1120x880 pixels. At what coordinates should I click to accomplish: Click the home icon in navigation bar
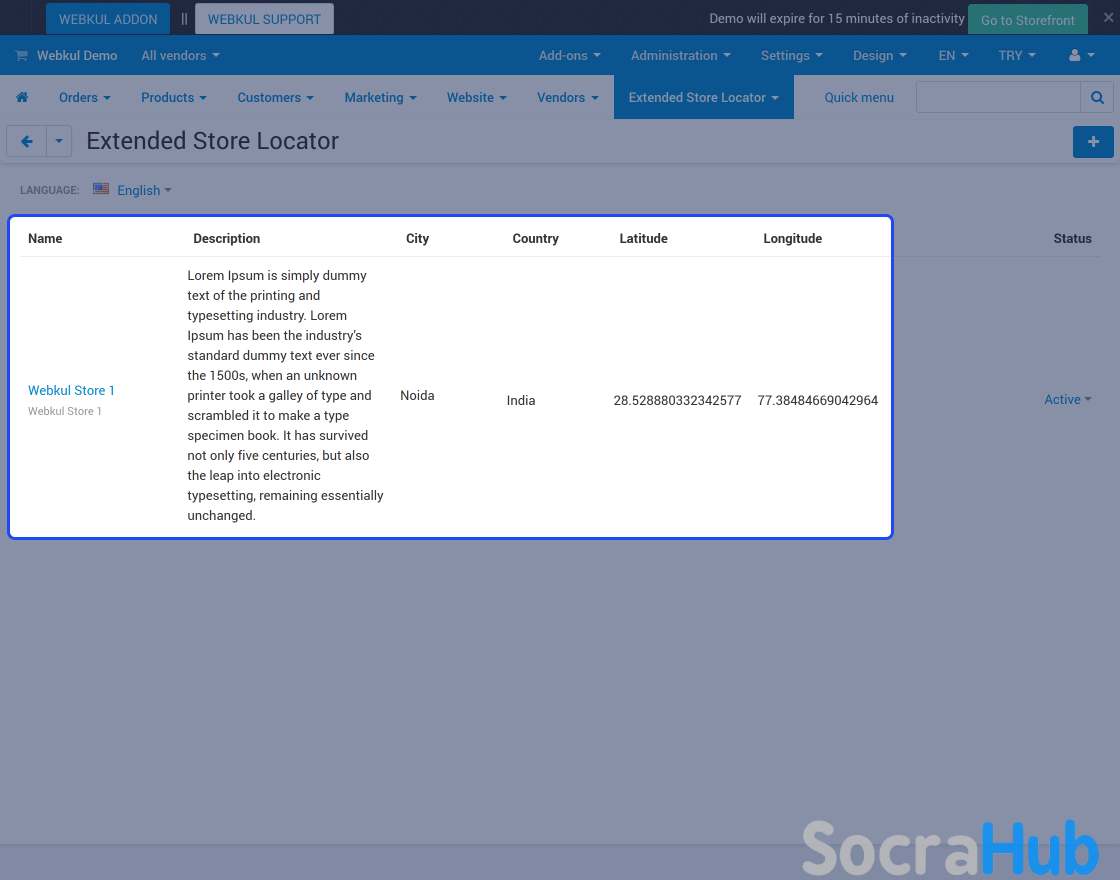pos(22,97)
